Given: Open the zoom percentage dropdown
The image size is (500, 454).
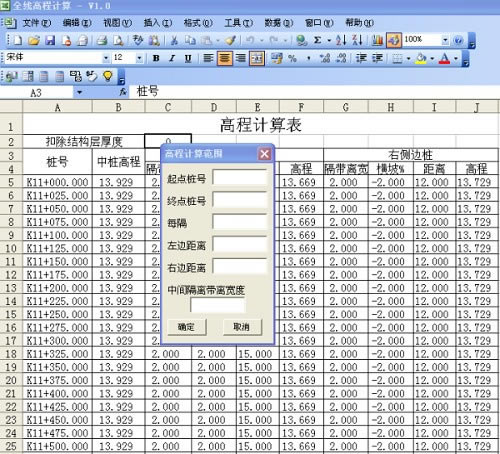Looking at the screenshot, I should pyautogui.click(x=445, y=40).
